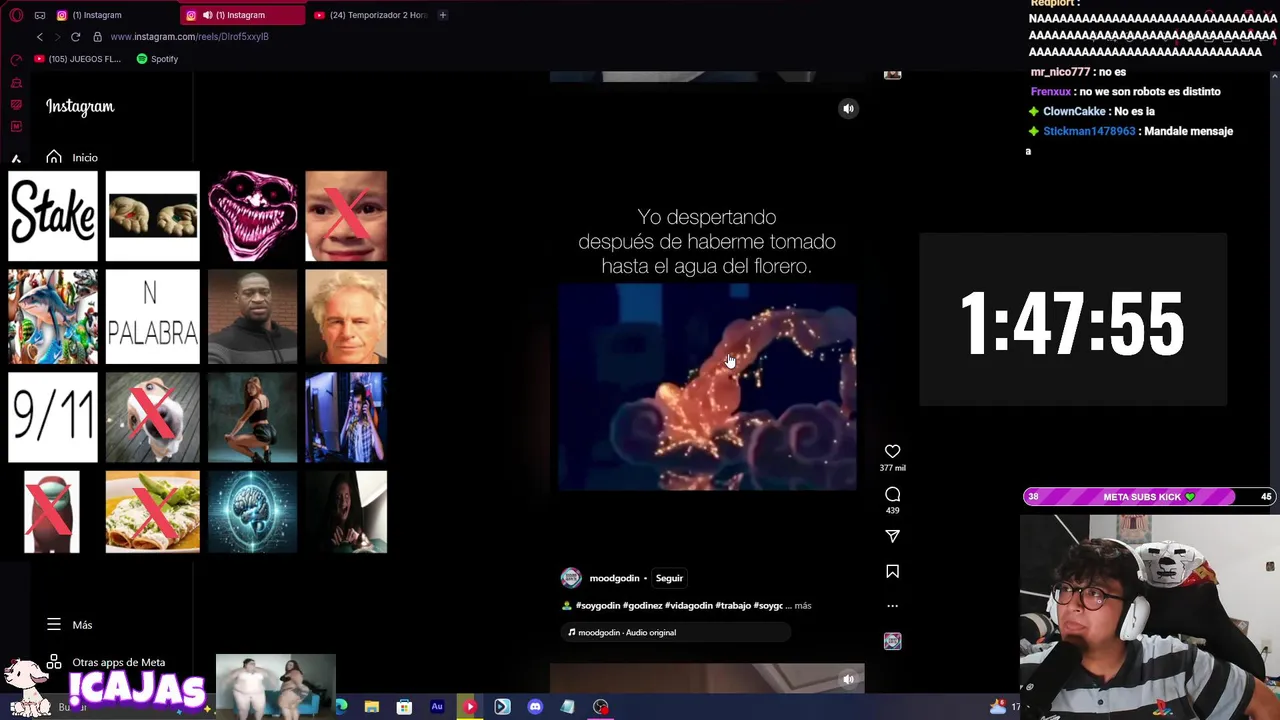Pause the playing reel video
This screenshot has width=1280, height=720.
707,387
